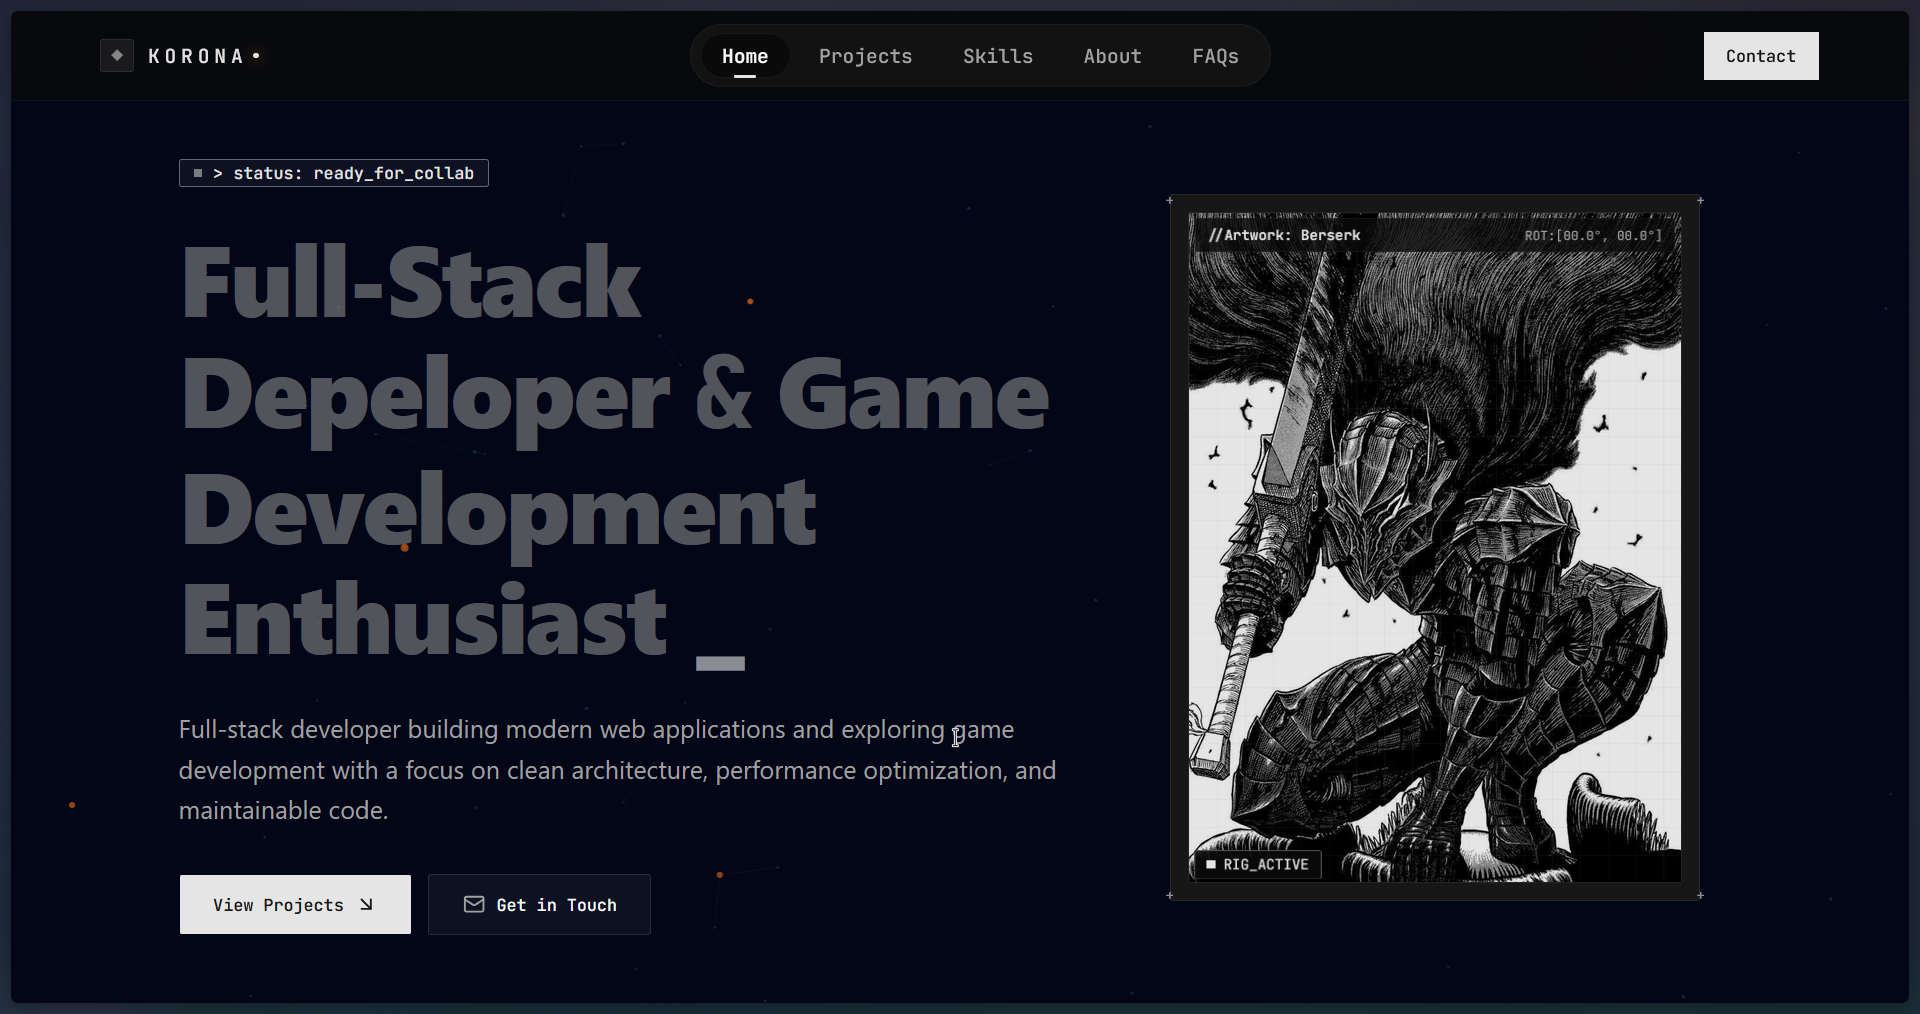Click the envelope icon in Get in Touch
The width and height of the screenshot is (1920, 1014).
coord(474,904)
